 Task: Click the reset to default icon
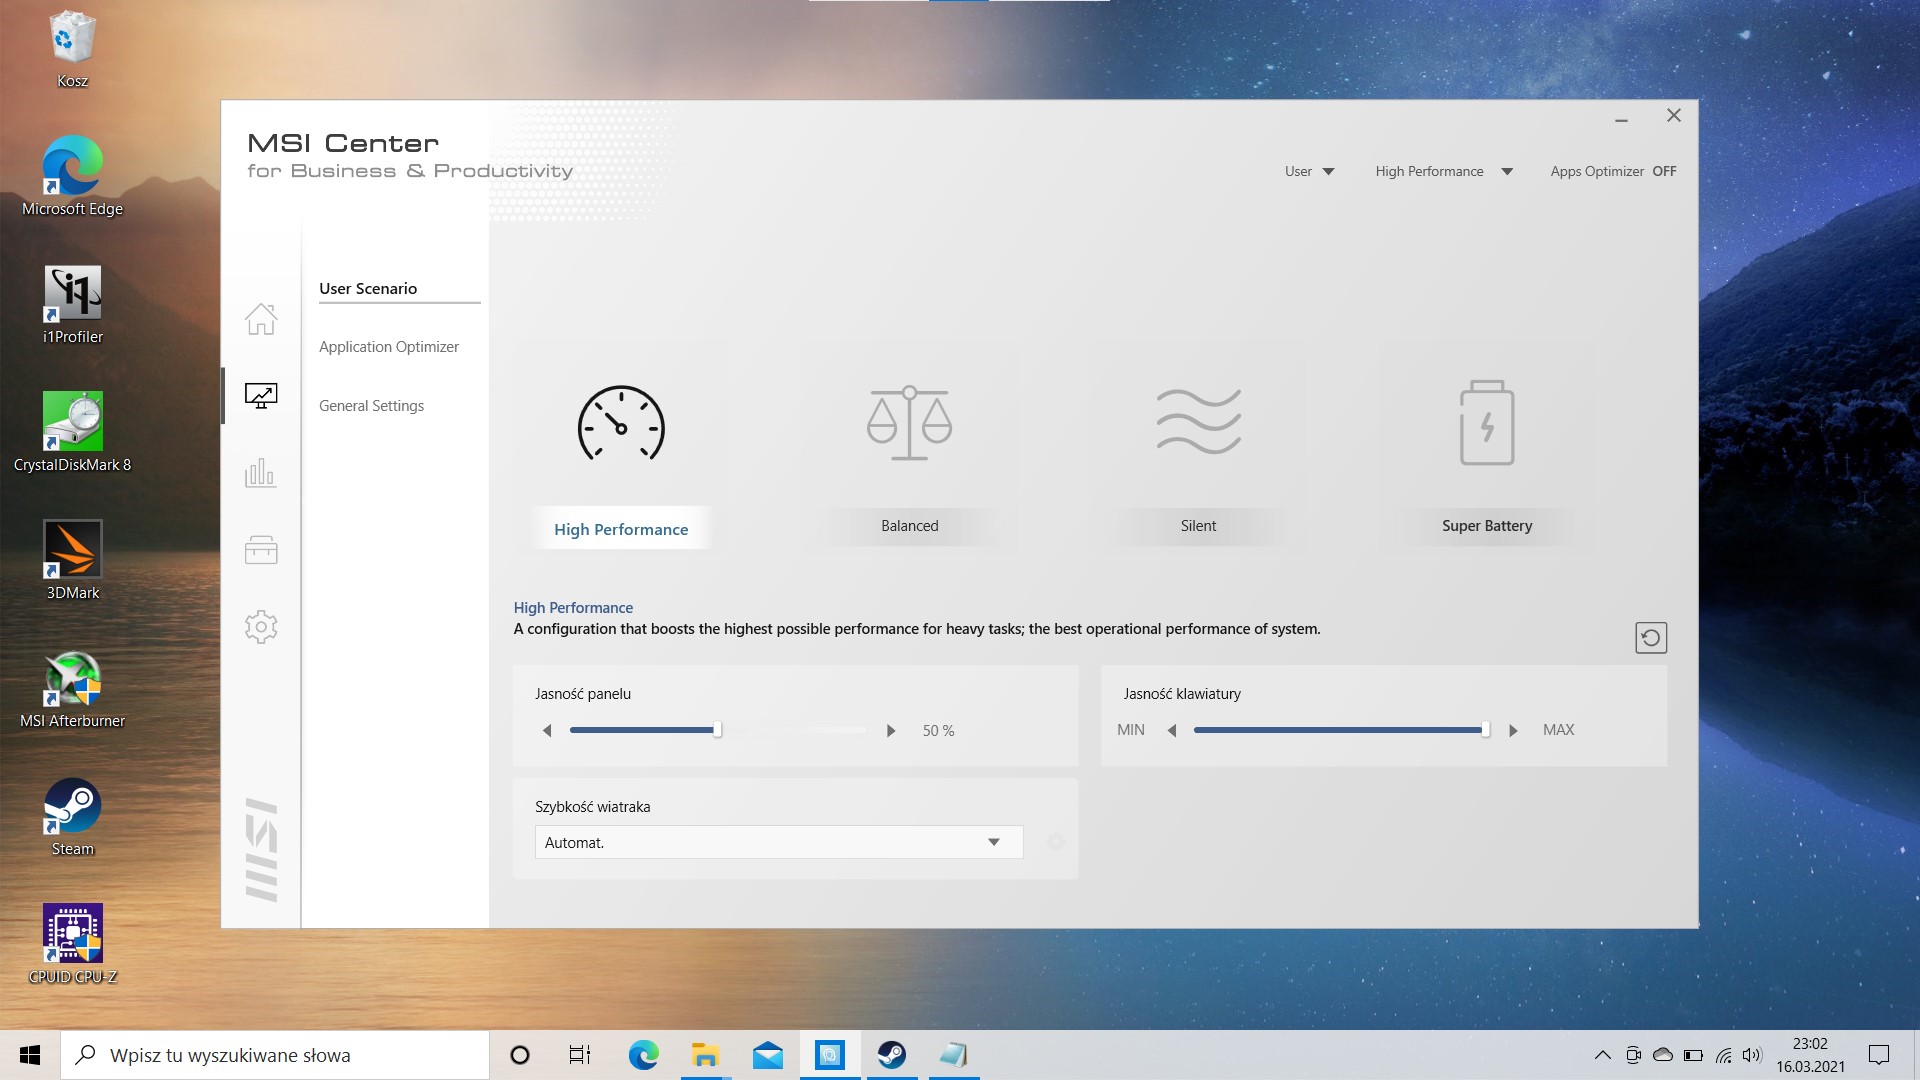pos(1651,638)
